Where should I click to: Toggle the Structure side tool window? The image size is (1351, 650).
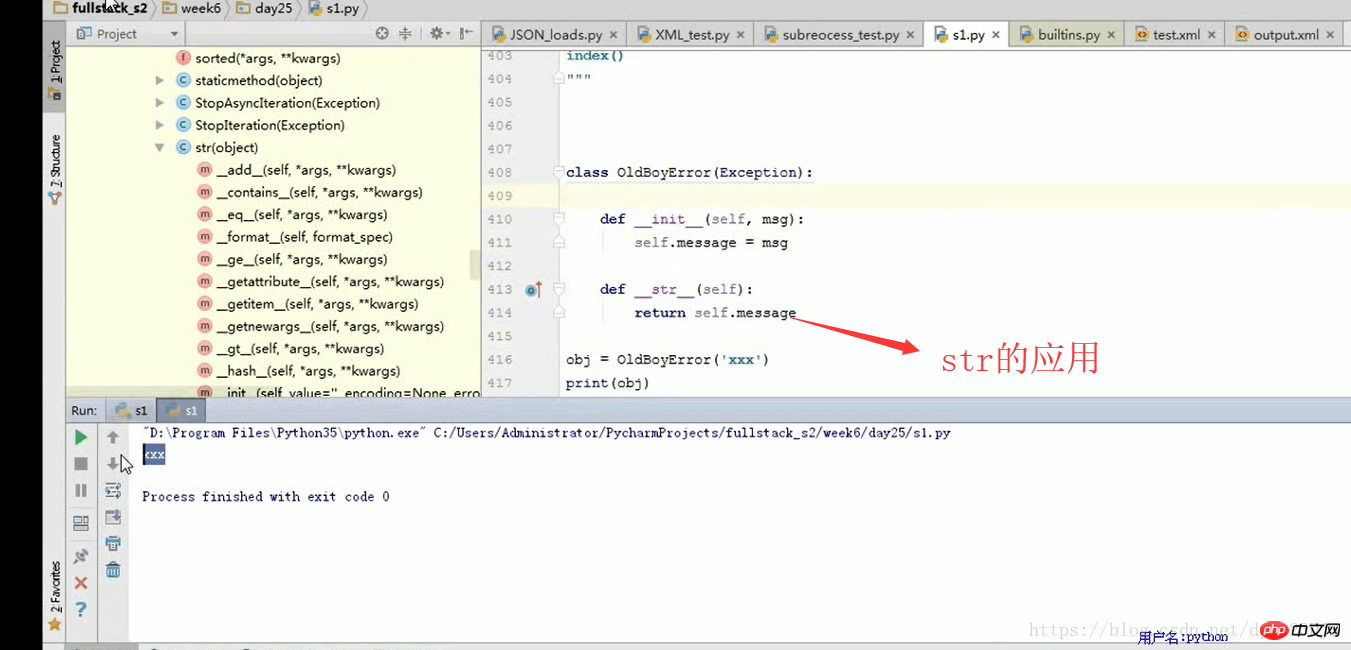click(55, 170)
